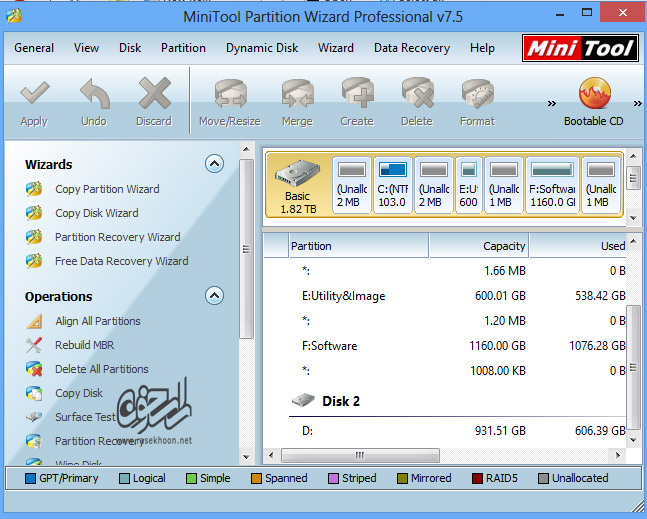
Task: Expand toolbar overflow after Bootable CD
Action: pyautogui.click(x=638, y=103)
